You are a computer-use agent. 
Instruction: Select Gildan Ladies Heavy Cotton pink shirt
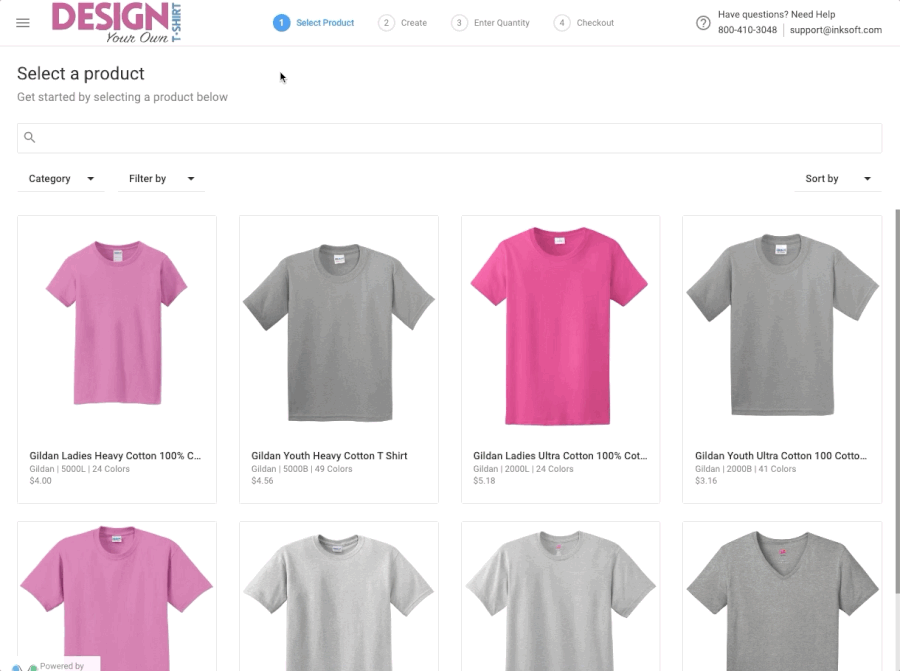[x=117, y=328]
